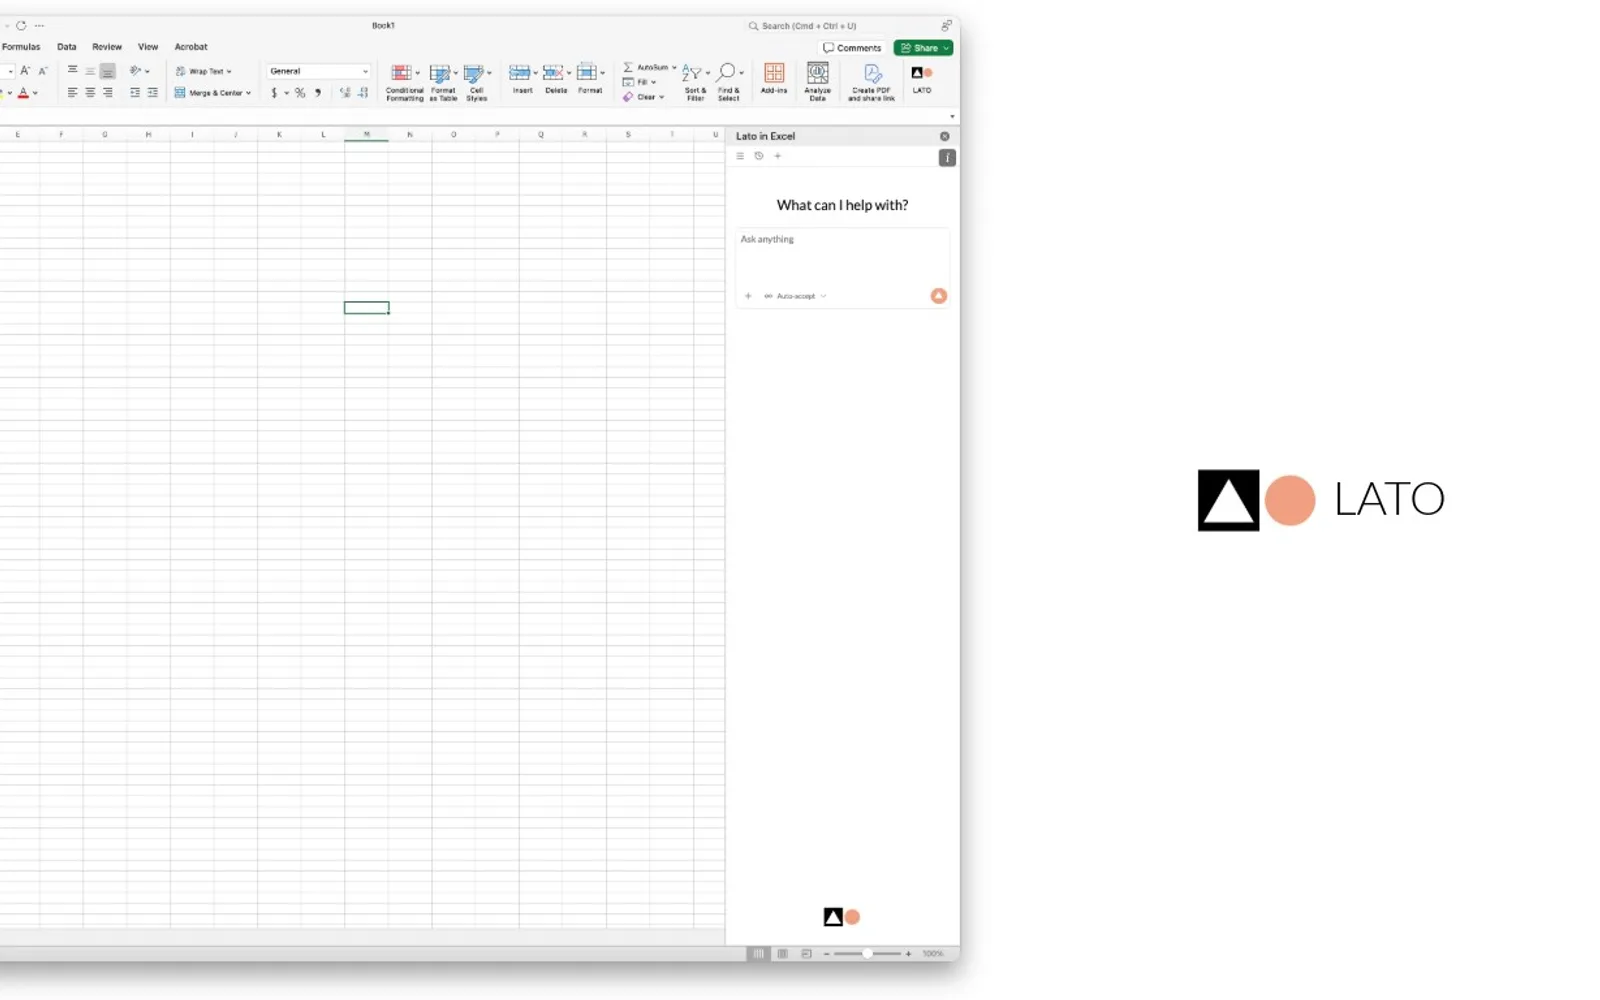This screenshot has height=1000, width=1600.
Task: Adjust the zoom slider in status bar
Action: [x=867, y=954]
